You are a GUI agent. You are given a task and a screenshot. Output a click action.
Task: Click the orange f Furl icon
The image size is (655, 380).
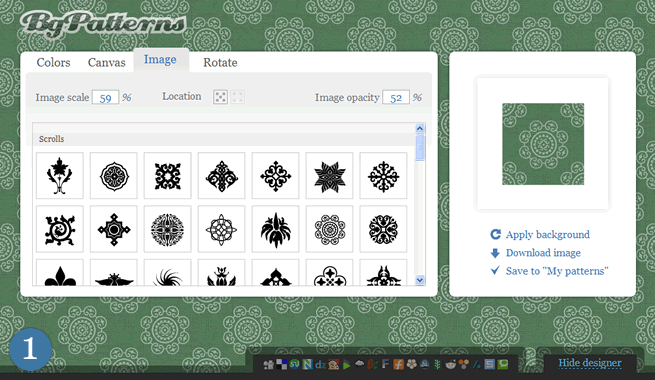point(399,364)
